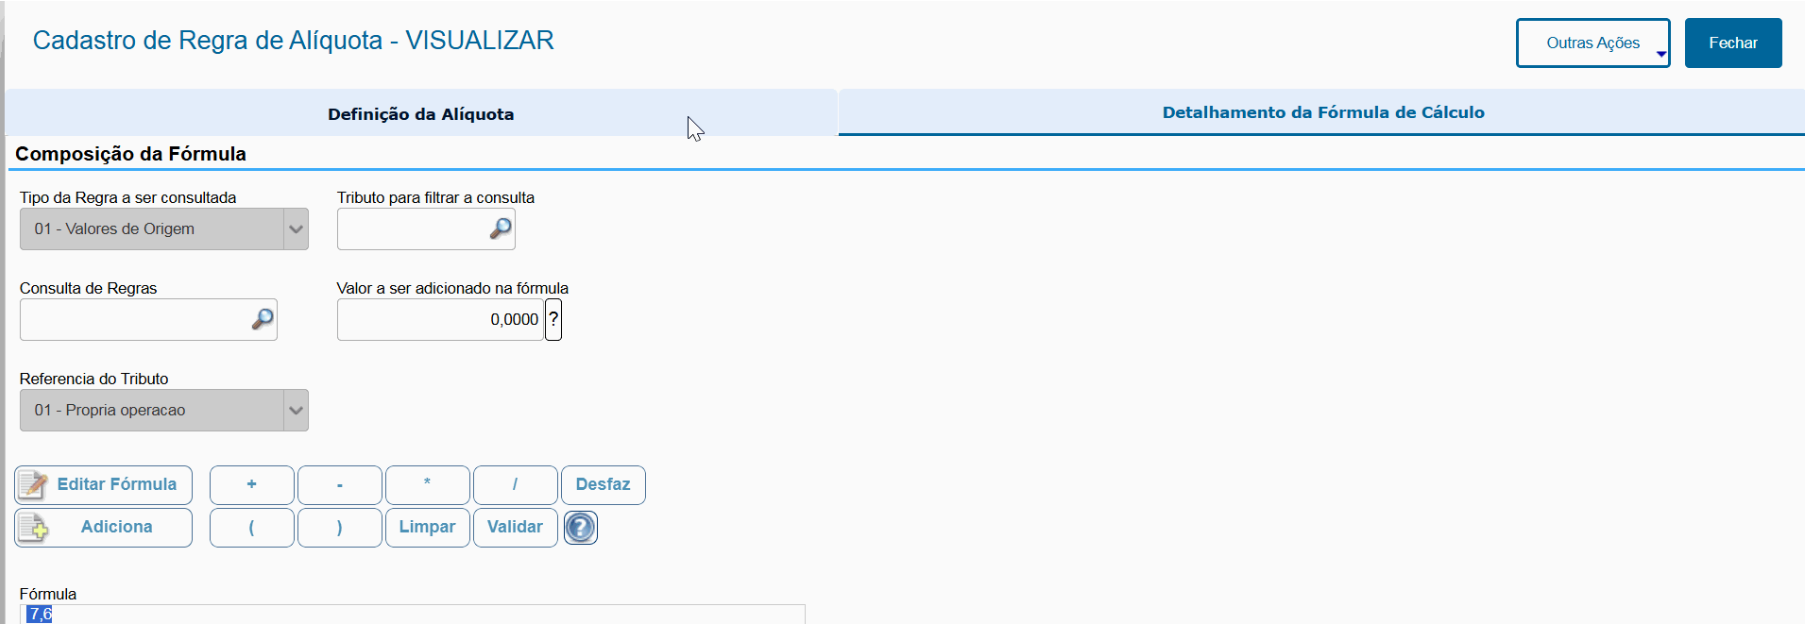Click the plus operator button
Image resolution: width=1808 pixels, height=625 pixels.
point(252,485)
